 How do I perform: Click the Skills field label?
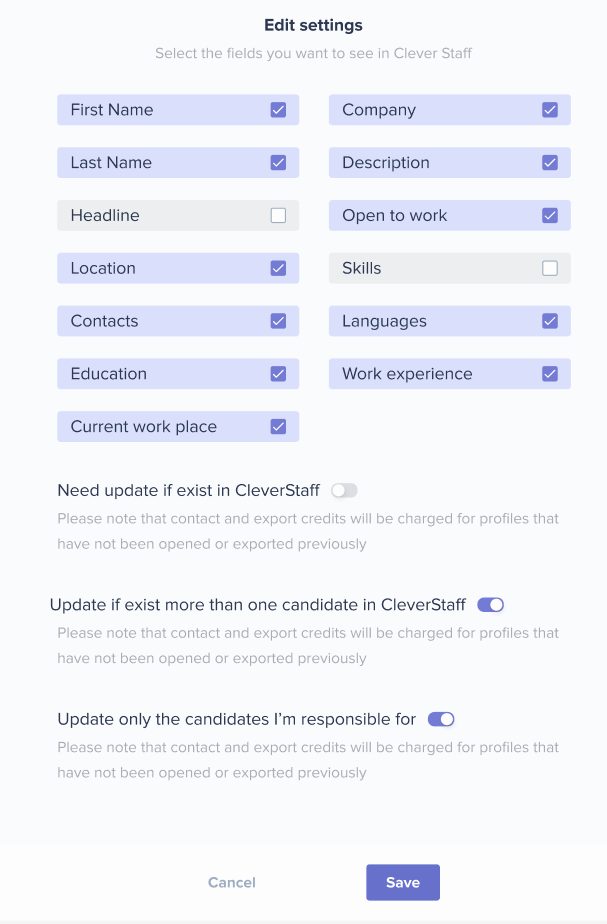362,268
